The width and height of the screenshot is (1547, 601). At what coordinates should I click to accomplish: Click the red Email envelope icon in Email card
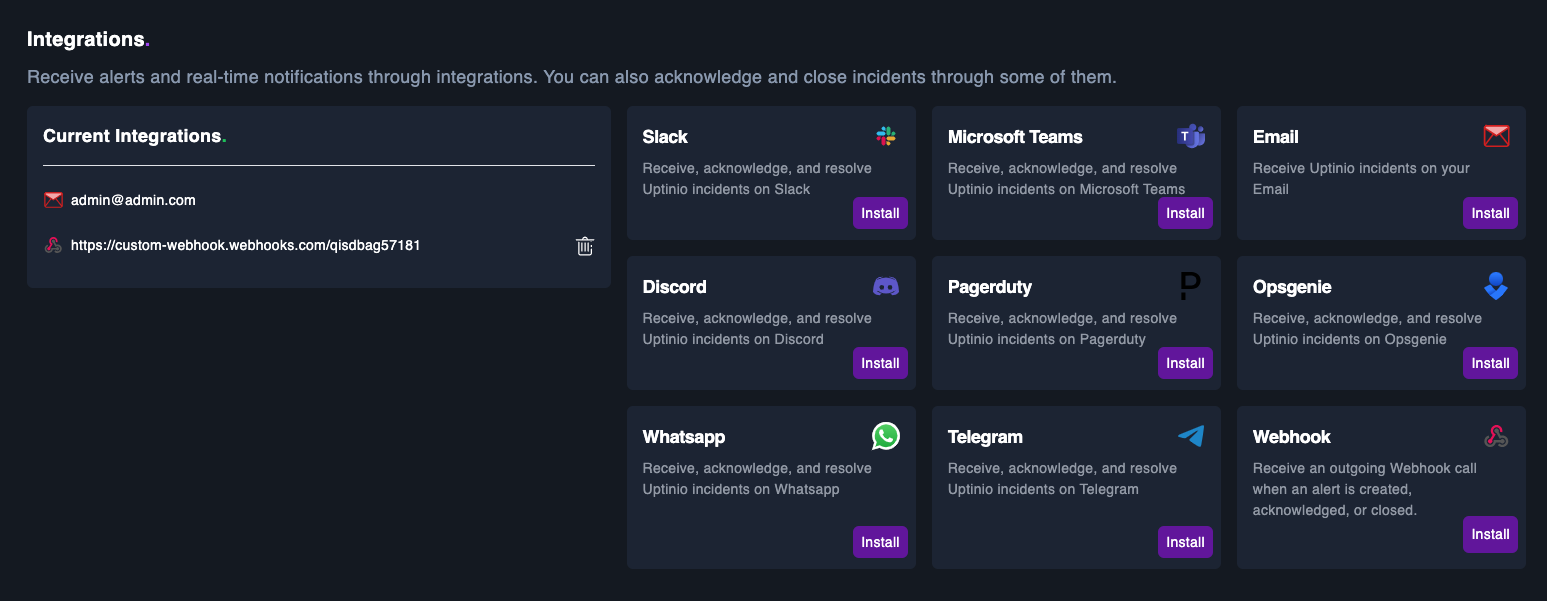click(1496, 136)
